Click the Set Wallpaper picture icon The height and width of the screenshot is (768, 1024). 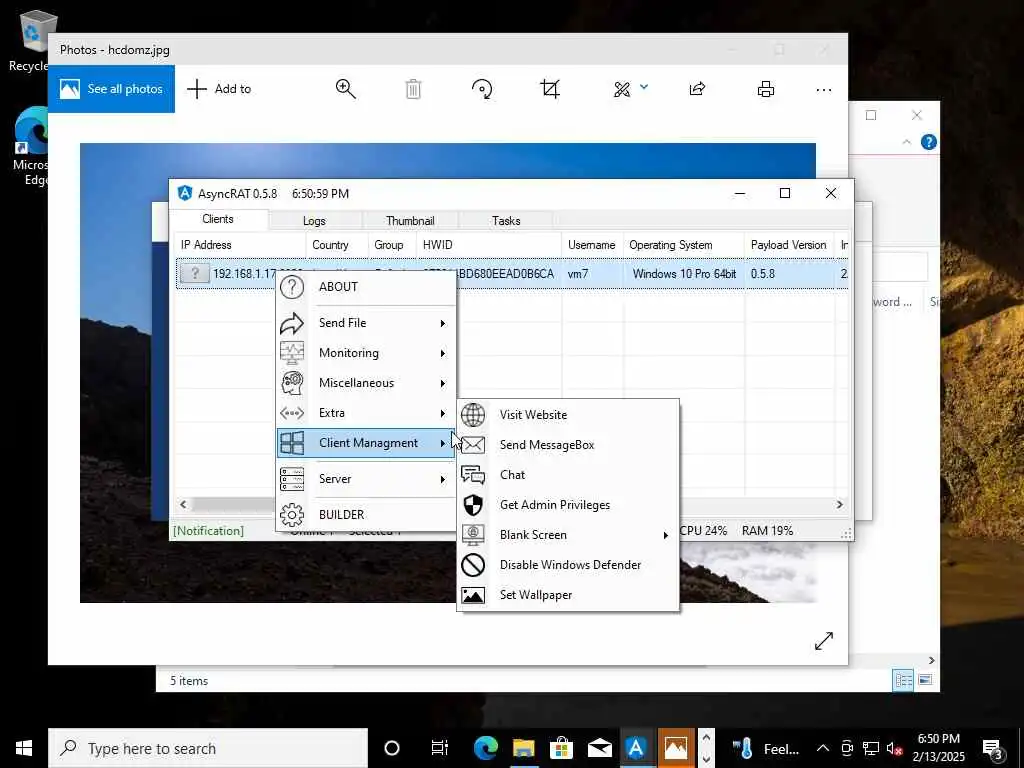[x=473, y=595]
